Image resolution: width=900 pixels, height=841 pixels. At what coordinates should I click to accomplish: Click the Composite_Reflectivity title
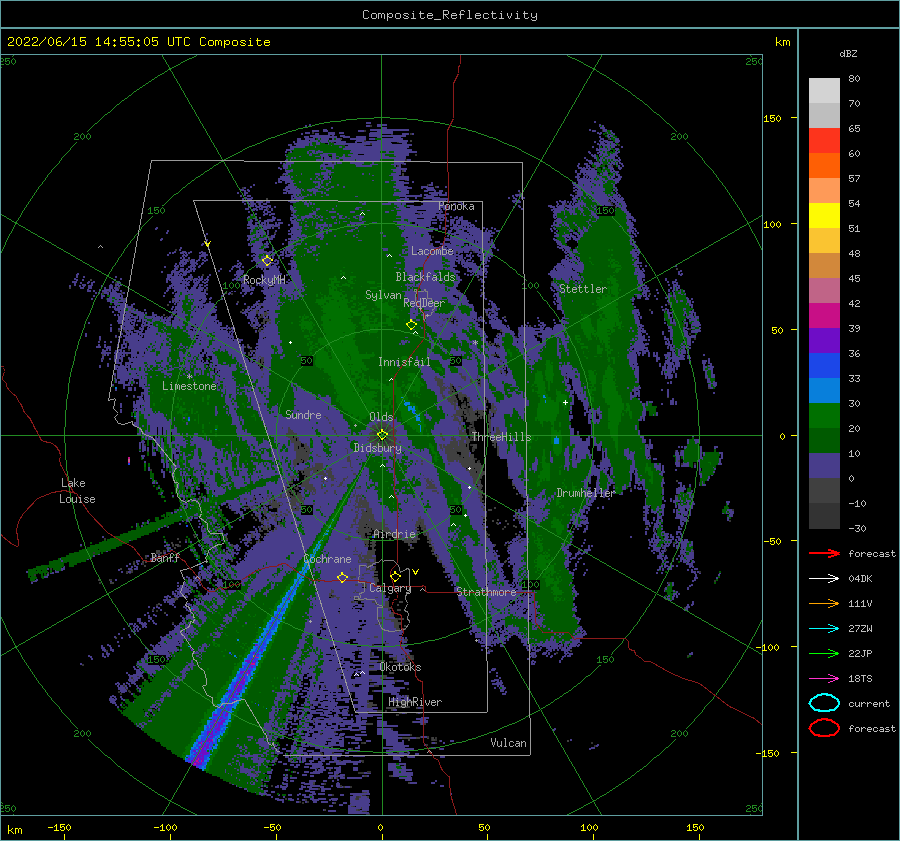(450, 15)
